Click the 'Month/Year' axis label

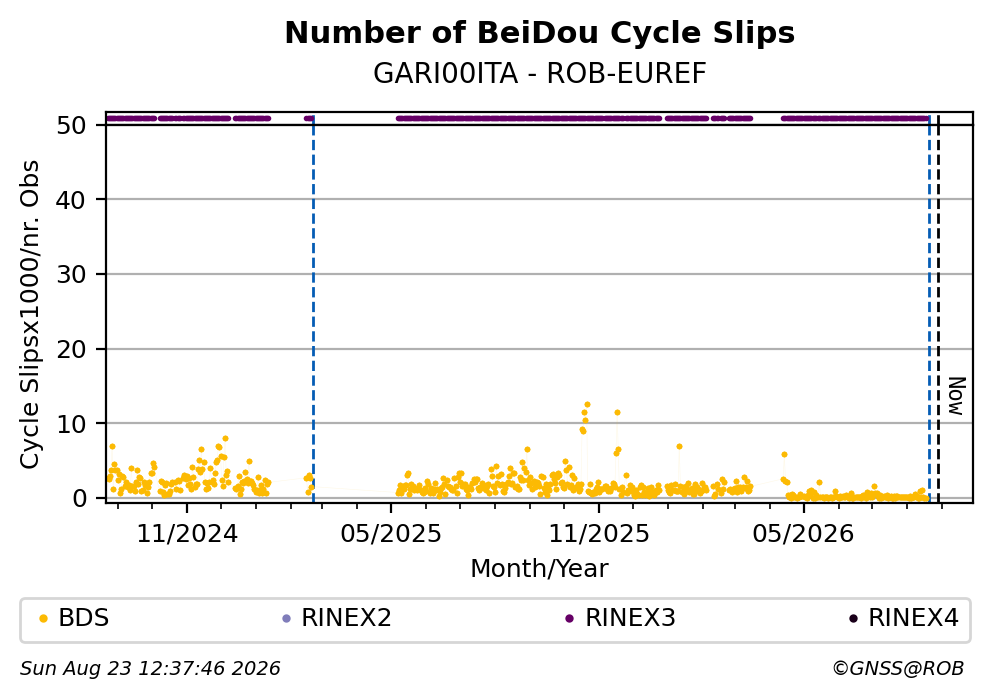pyautogui.click(x=539, y=569)
